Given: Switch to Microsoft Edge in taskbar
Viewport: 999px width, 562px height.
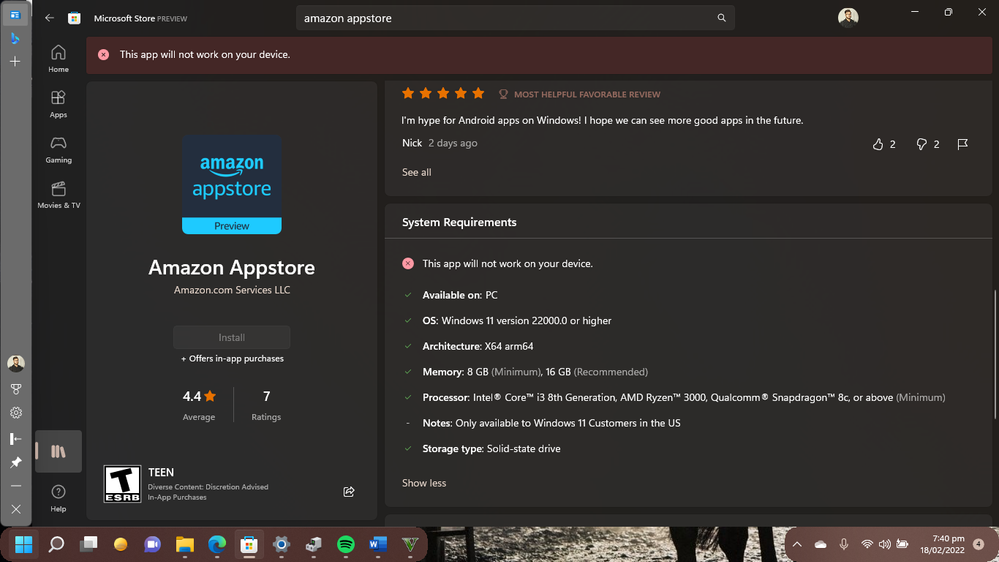Looking at the screenshot, I should pyautogui.click(x=217, y=544).
